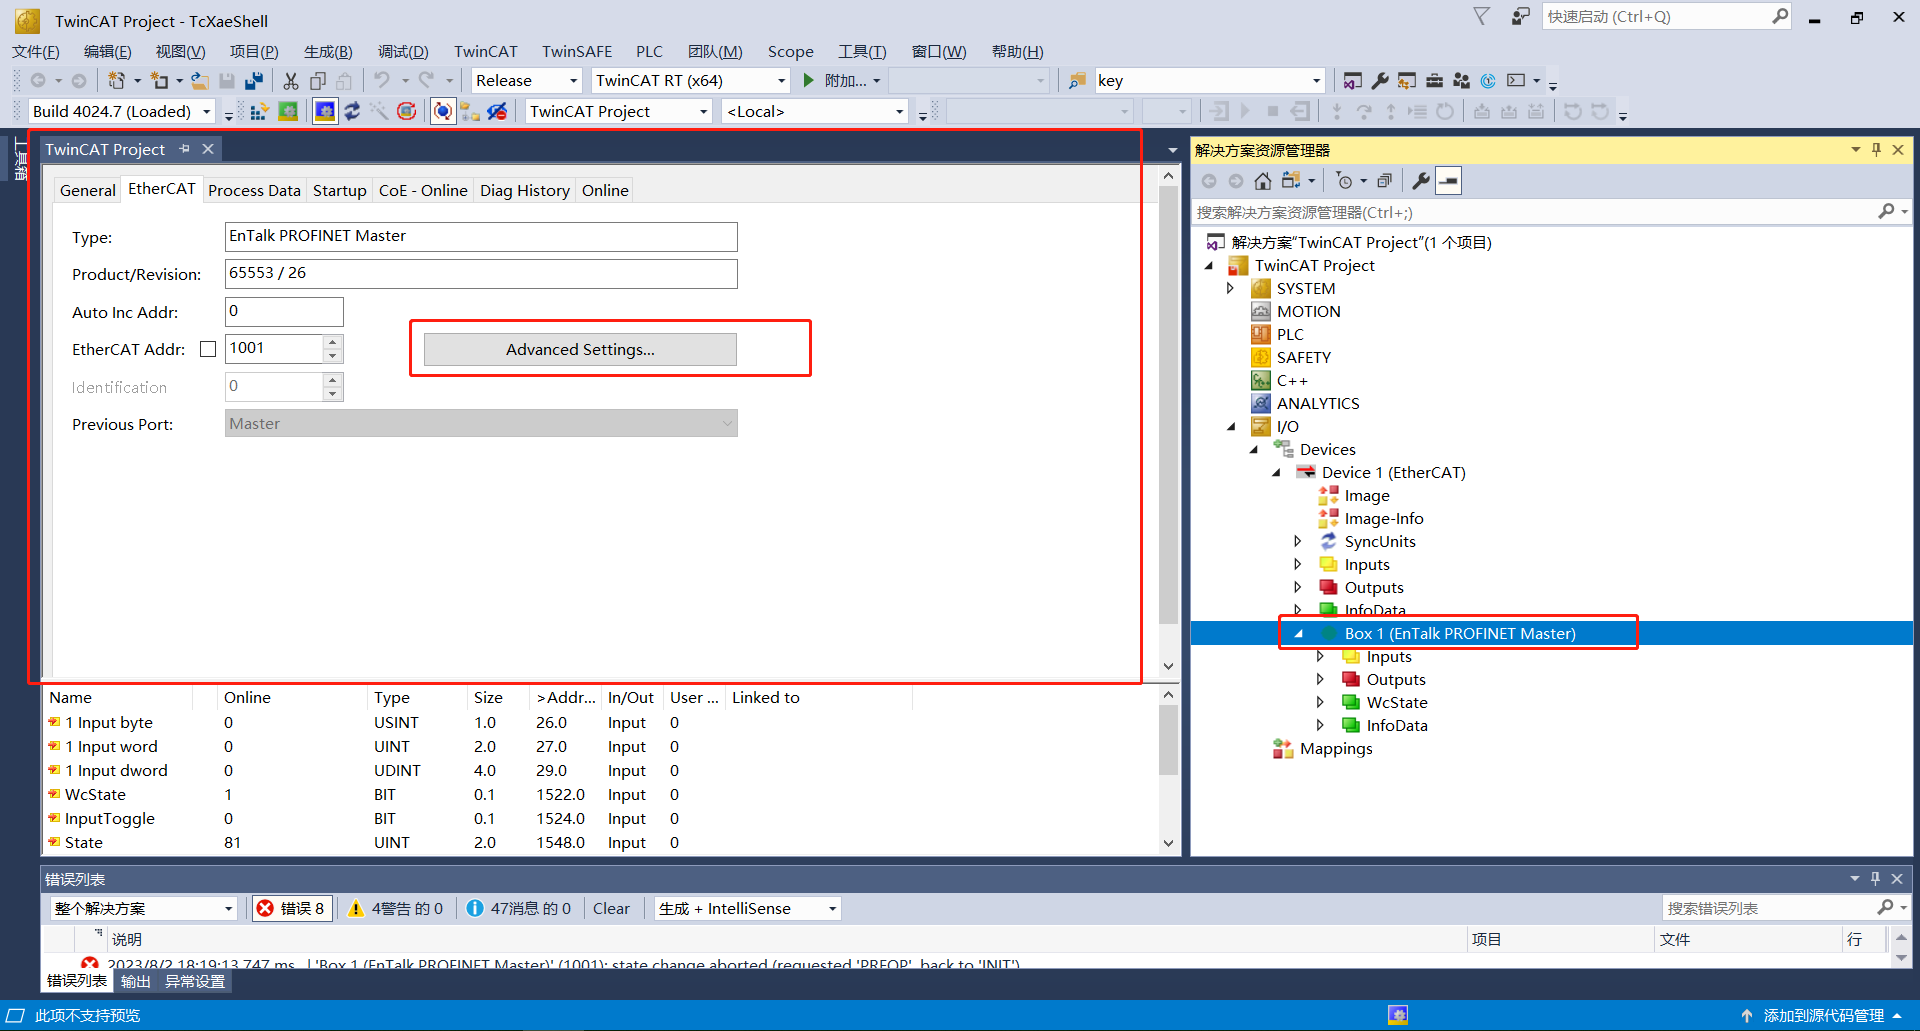This screenshot has height=1031, width=1920.
Task: Select Mappings in the solution tree
Action: (1336, 748)
